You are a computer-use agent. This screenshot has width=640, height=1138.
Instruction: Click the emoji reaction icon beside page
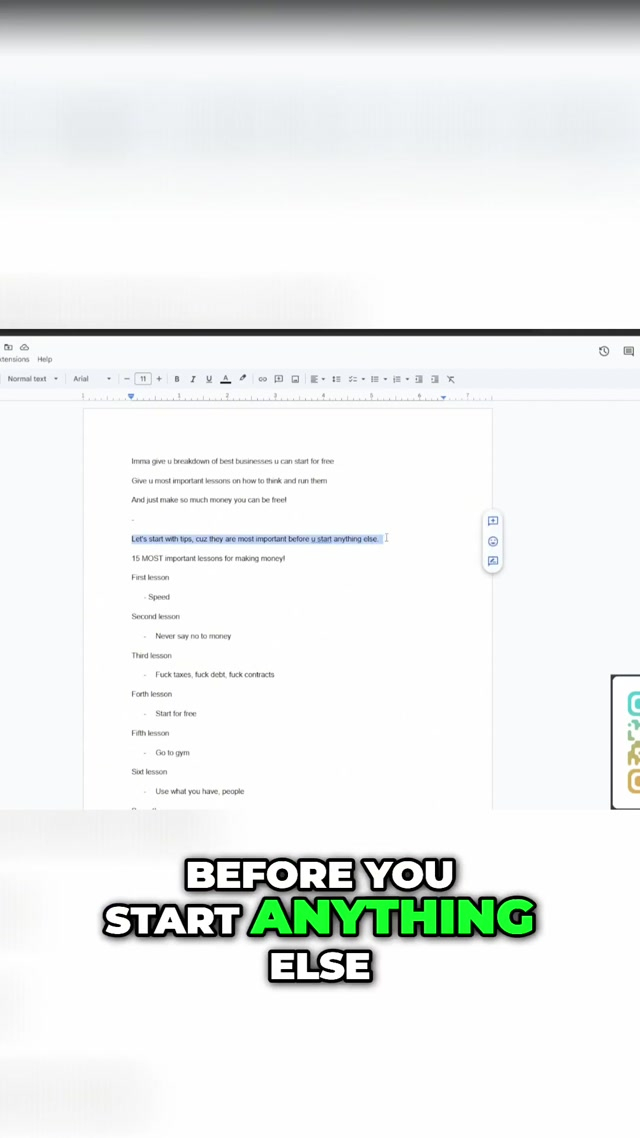(493, 541)
